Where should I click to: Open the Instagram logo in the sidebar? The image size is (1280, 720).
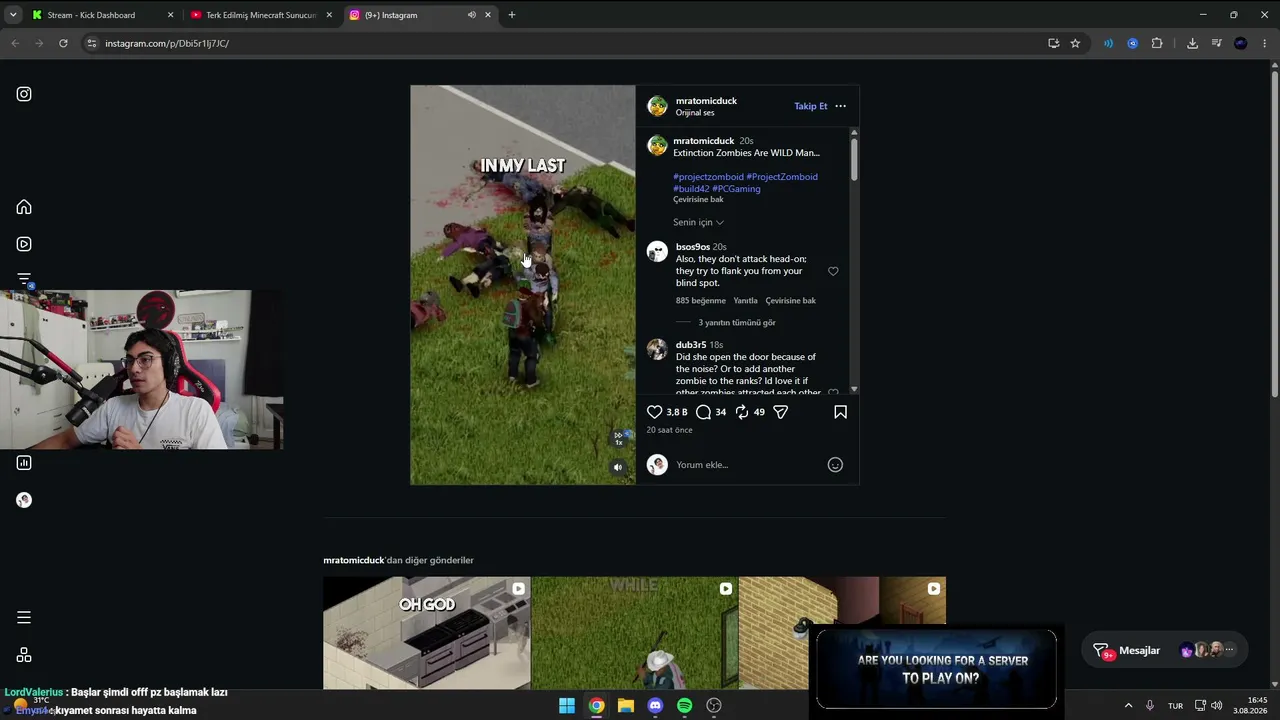click(24, 94)
